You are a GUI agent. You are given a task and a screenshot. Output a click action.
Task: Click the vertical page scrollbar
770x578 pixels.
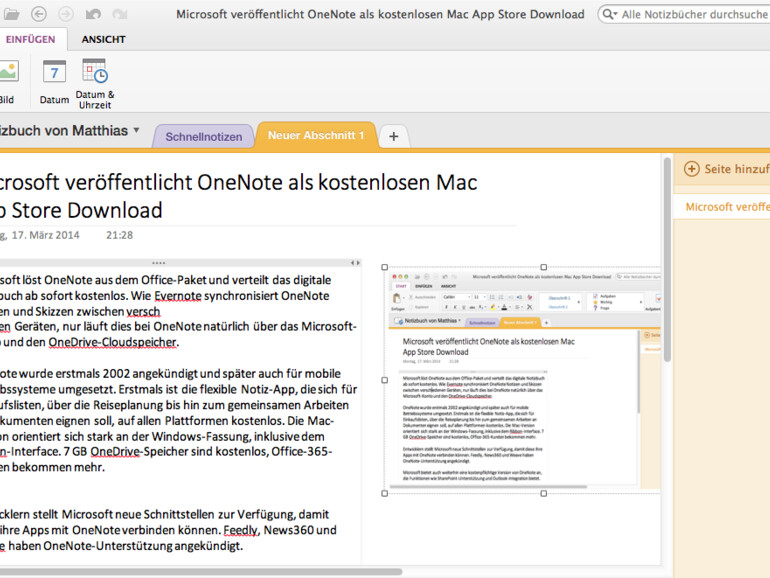tap(667, 260)
